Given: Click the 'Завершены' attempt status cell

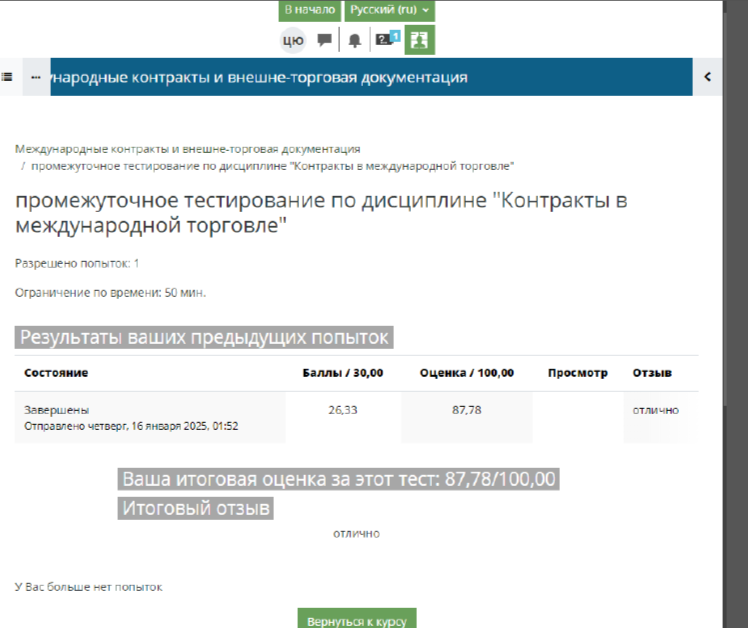Looking at the screenshot, I should coord(57,410).
